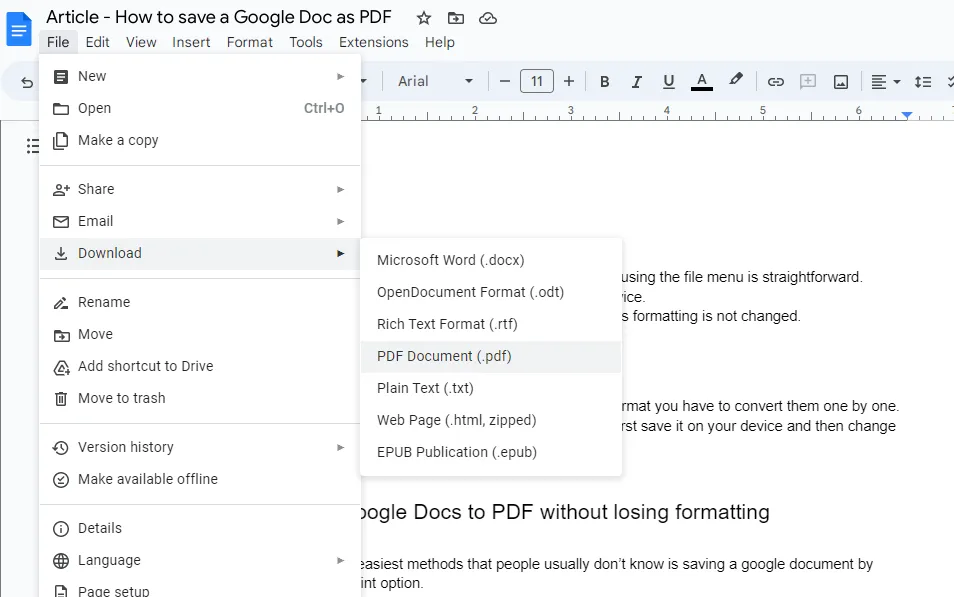954x597 pixels.
Task: Download as OpenDocument Format (.odt)
Action: pyautogui.click(x=491, y=292)
